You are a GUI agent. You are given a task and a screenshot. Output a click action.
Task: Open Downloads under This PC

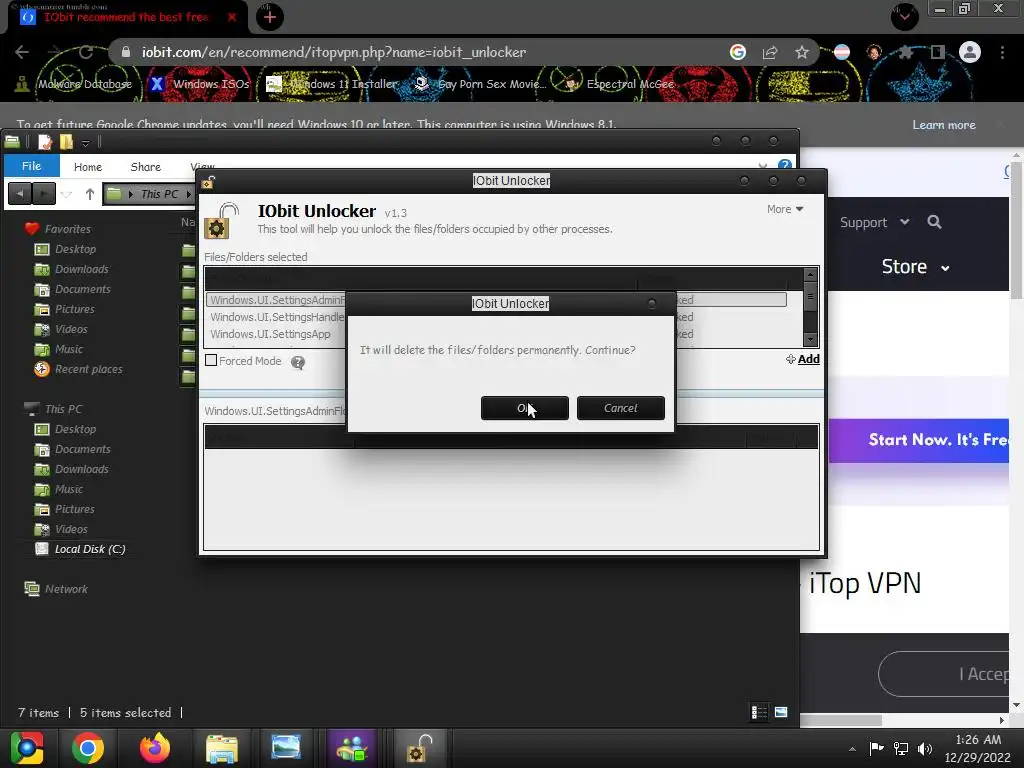coord(82,469)
